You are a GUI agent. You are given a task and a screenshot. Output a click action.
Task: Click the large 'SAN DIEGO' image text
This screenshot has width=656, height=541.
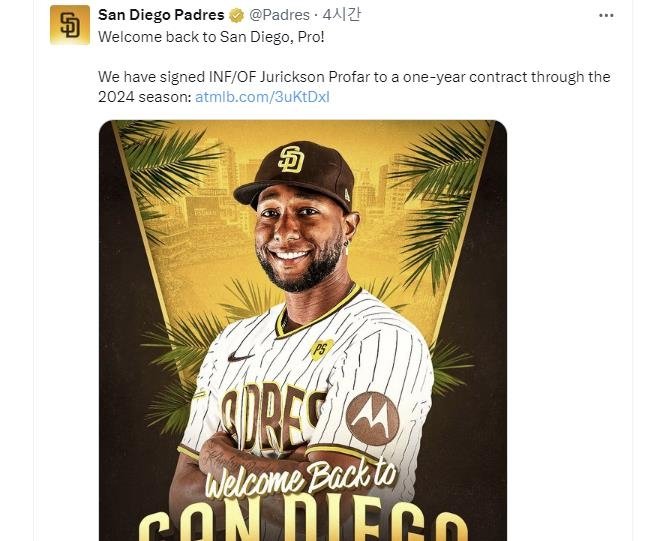click(x=300, y=525)
